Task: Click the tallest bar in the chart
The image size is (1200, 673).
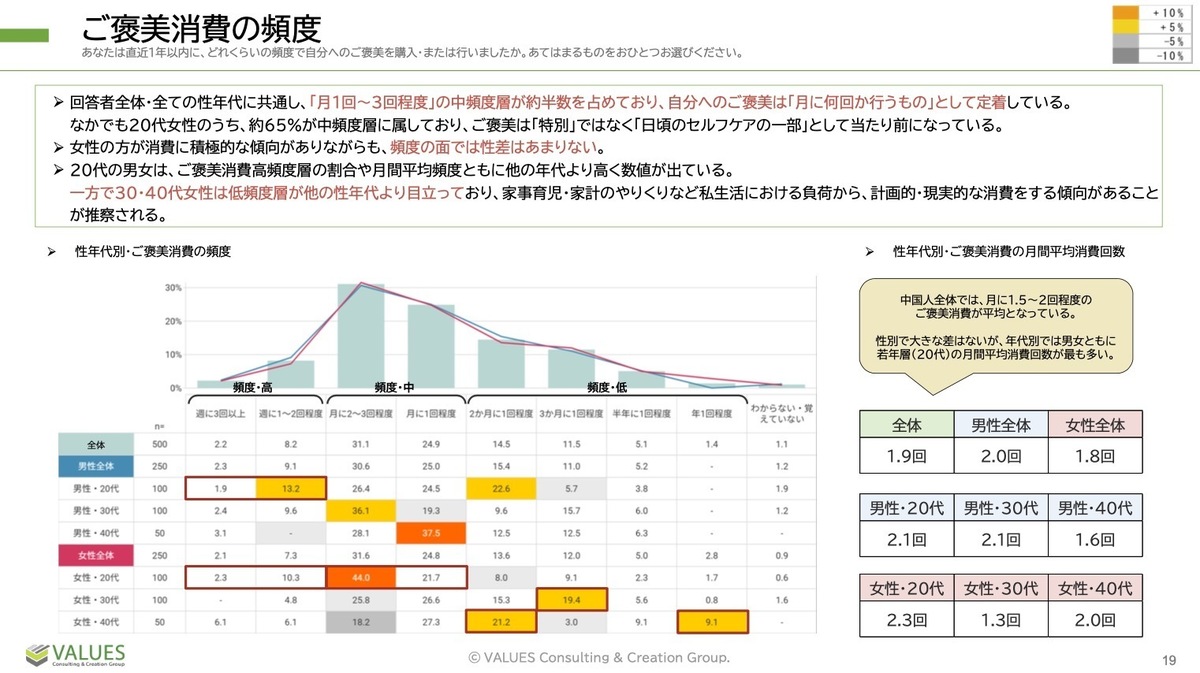Action: click(x=361, y=335)
